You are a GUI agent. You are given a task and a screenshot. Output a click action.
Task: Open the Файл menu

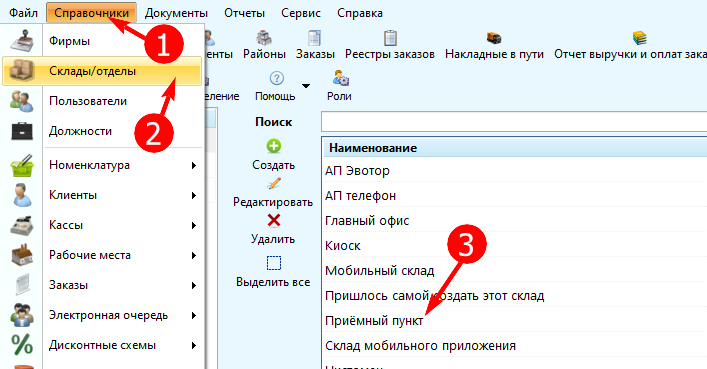[x=23, y=13]
